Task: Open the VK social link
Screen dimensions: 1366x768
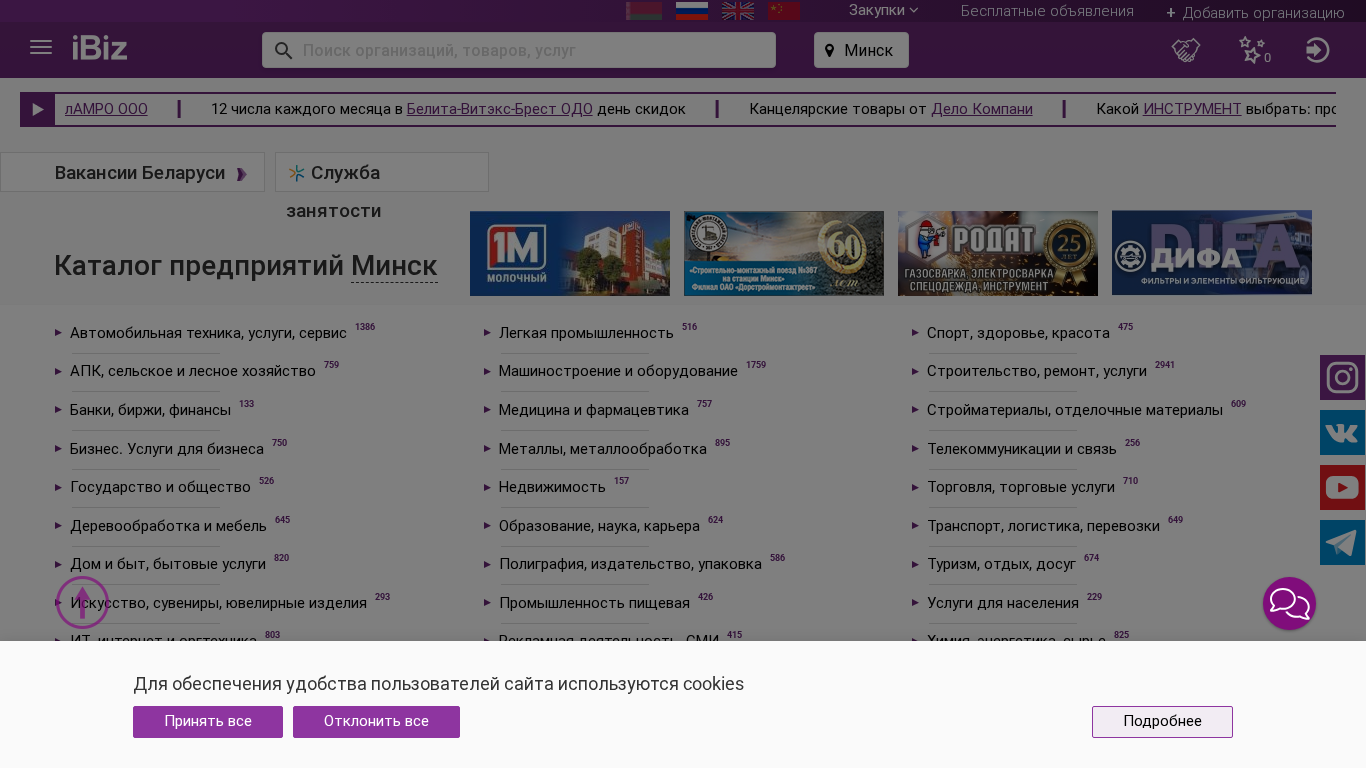Action: [1342, 433]
